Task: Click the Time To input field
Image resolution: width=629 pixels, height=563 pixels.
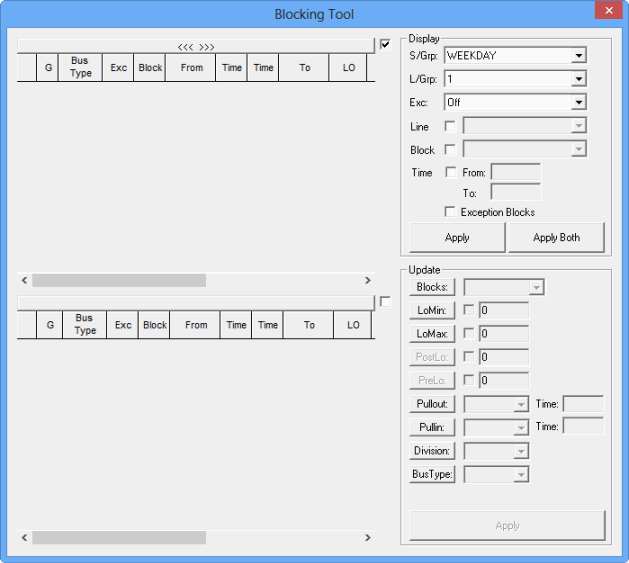Action: 515,192
